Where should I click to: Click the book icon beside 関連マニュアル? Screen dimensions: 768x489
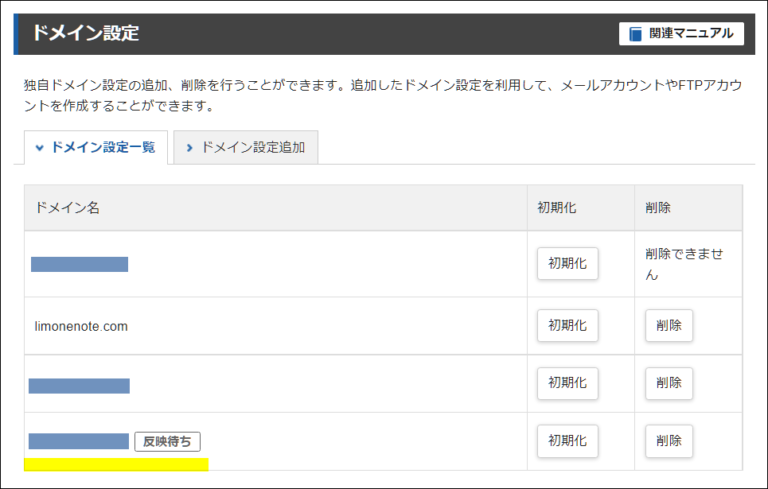click(635, 34)
